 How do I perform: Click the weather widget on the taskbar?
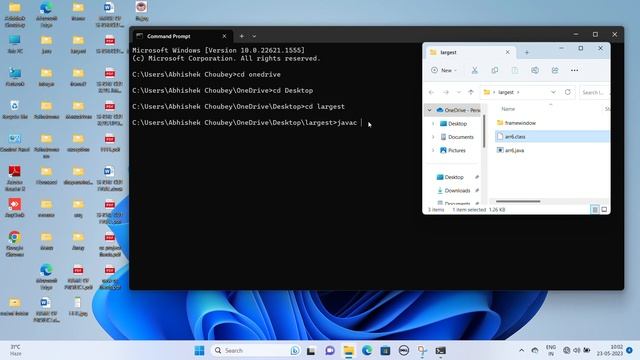point(16,350)
